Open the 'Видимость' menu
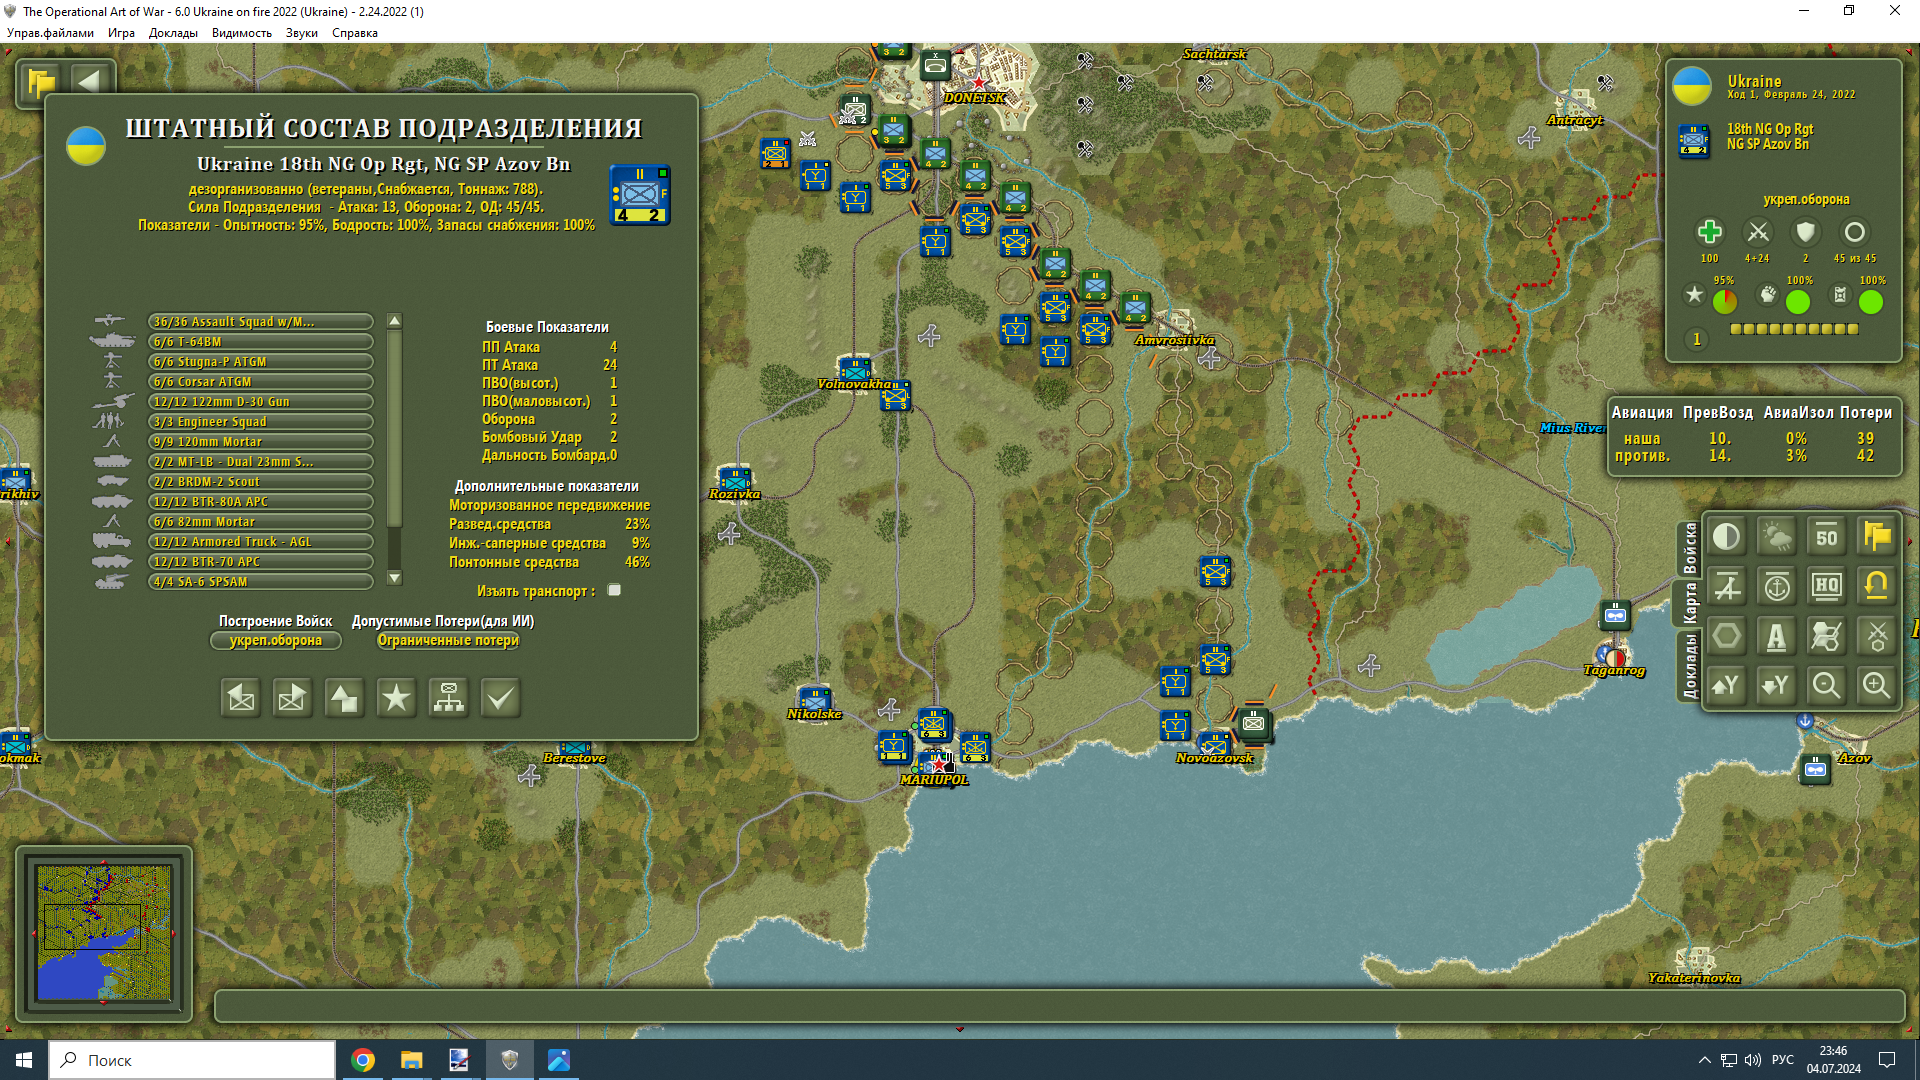The width and height of the screenshot is (1920, 1080). [x=242, y=33]
